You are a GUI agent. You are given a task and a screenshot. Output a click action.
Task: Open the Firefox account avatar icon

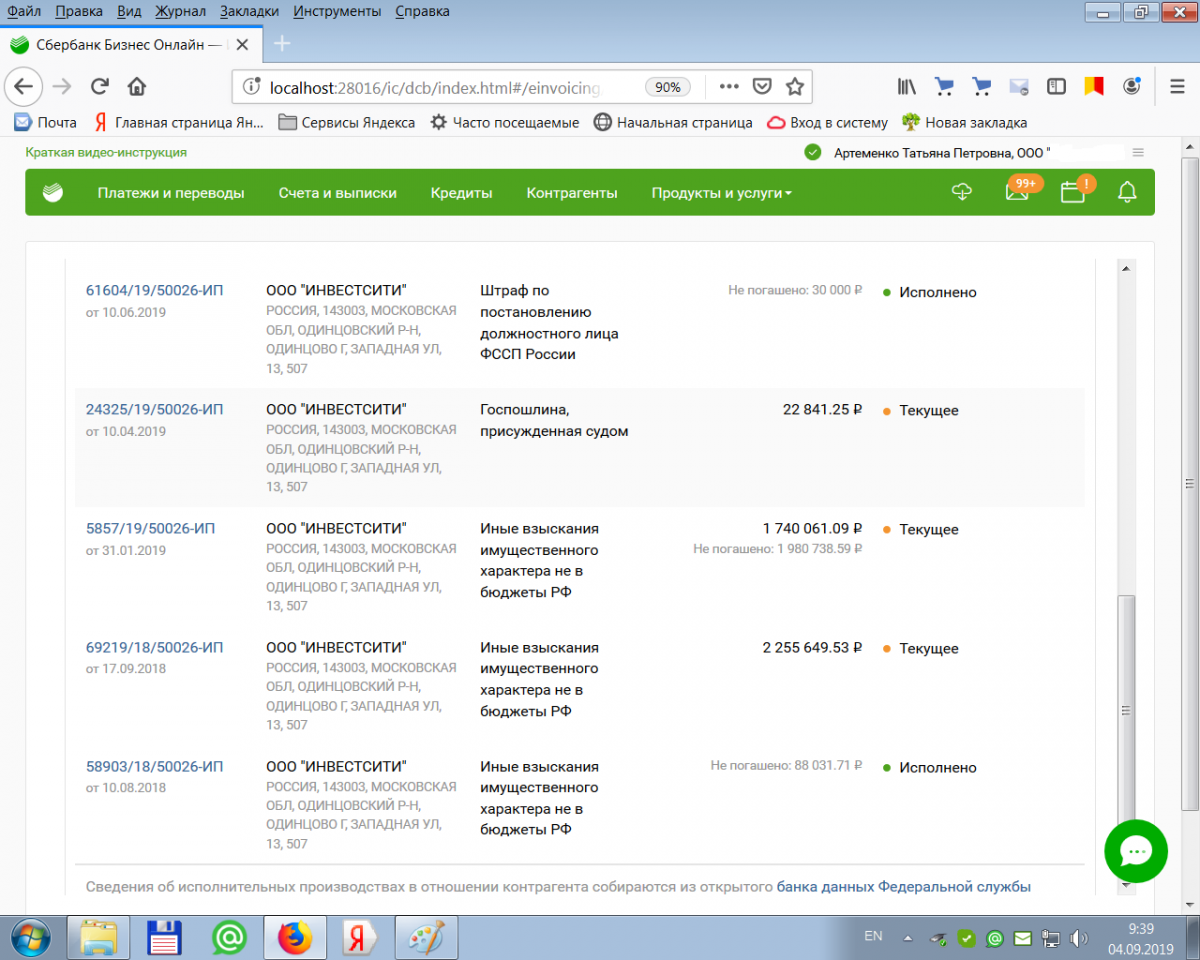tap(1131, 87)
